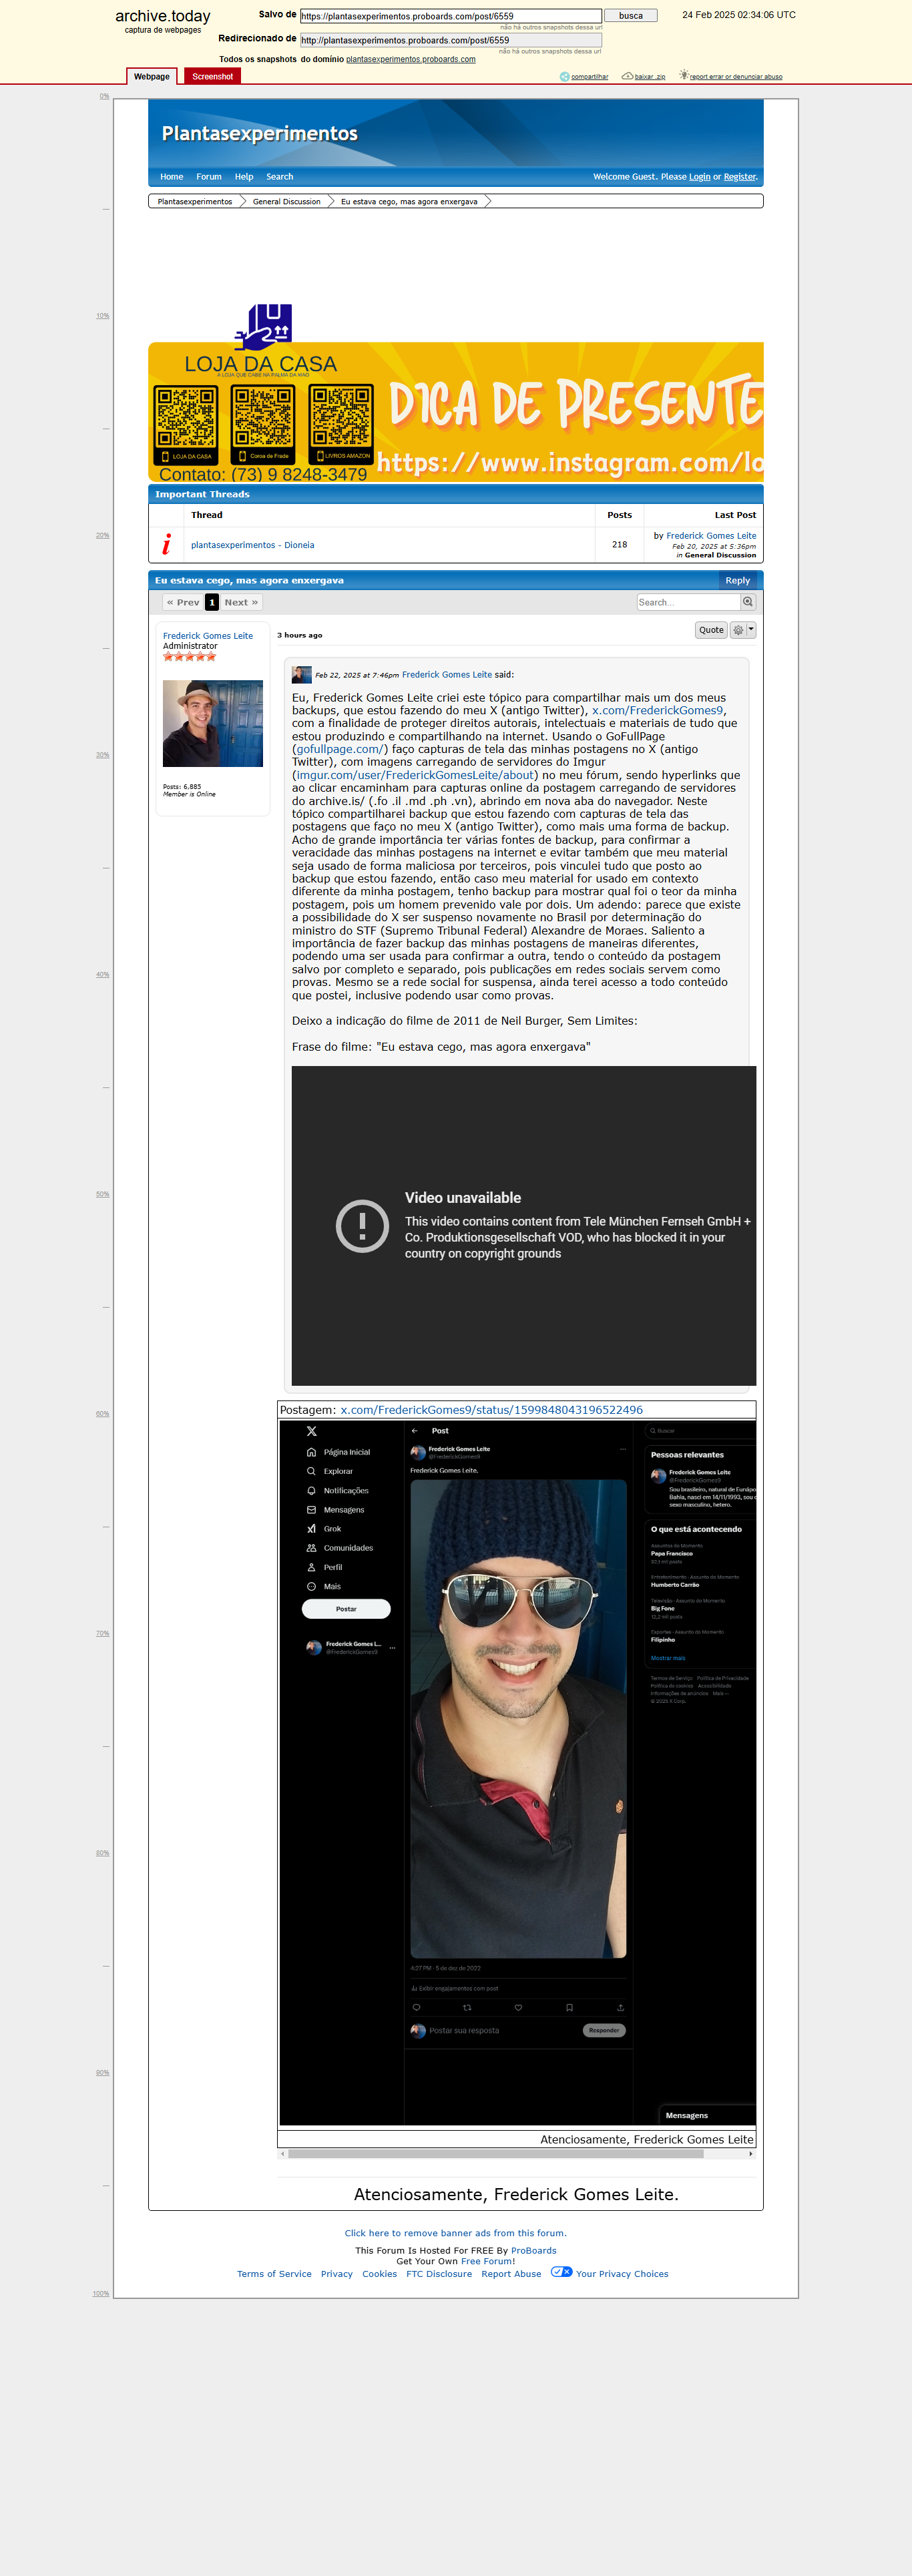Viewport: 912px width, 2576px height.
Task: Click the busca button
Action: pyautogui.click(x=631, y=16)
